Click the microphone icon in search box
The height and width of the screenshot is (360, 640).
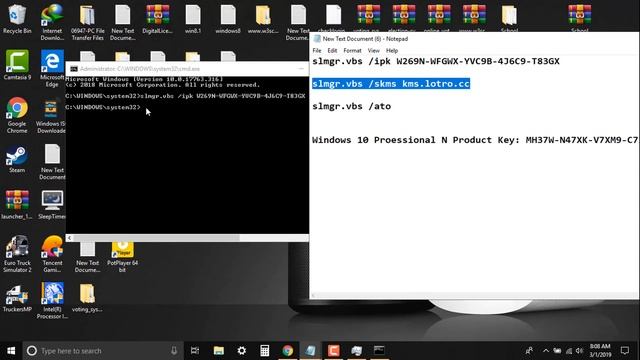pos(174,350)
